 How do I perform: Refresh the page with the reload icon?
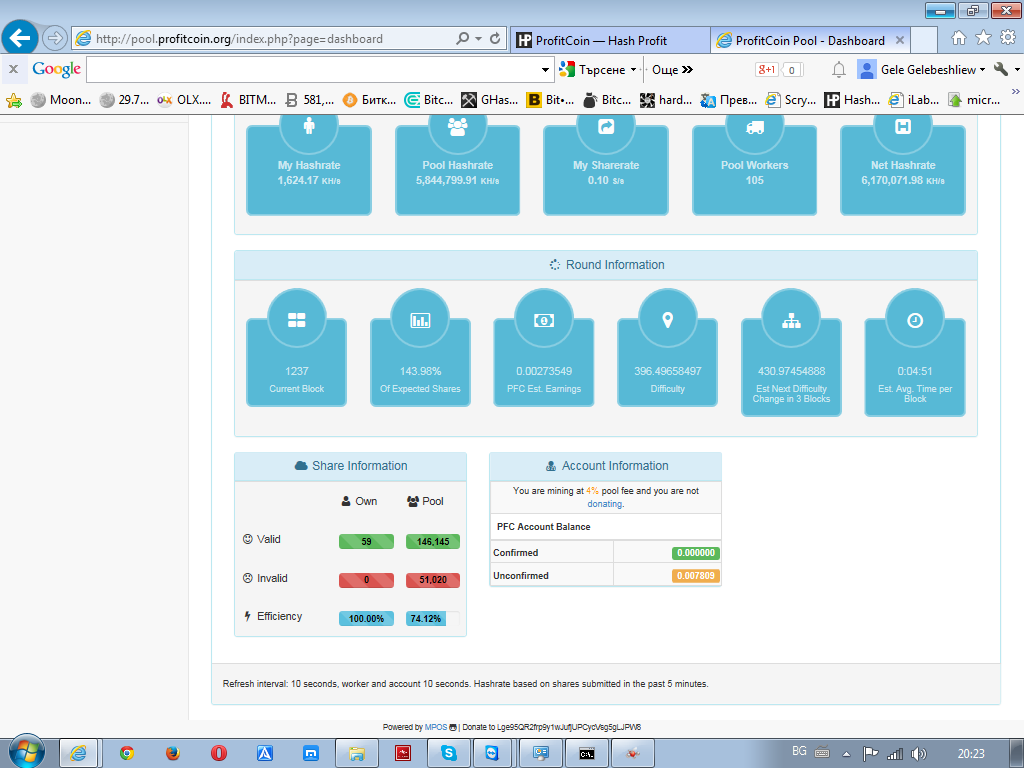pyautogui.click(x=495, y=39)
